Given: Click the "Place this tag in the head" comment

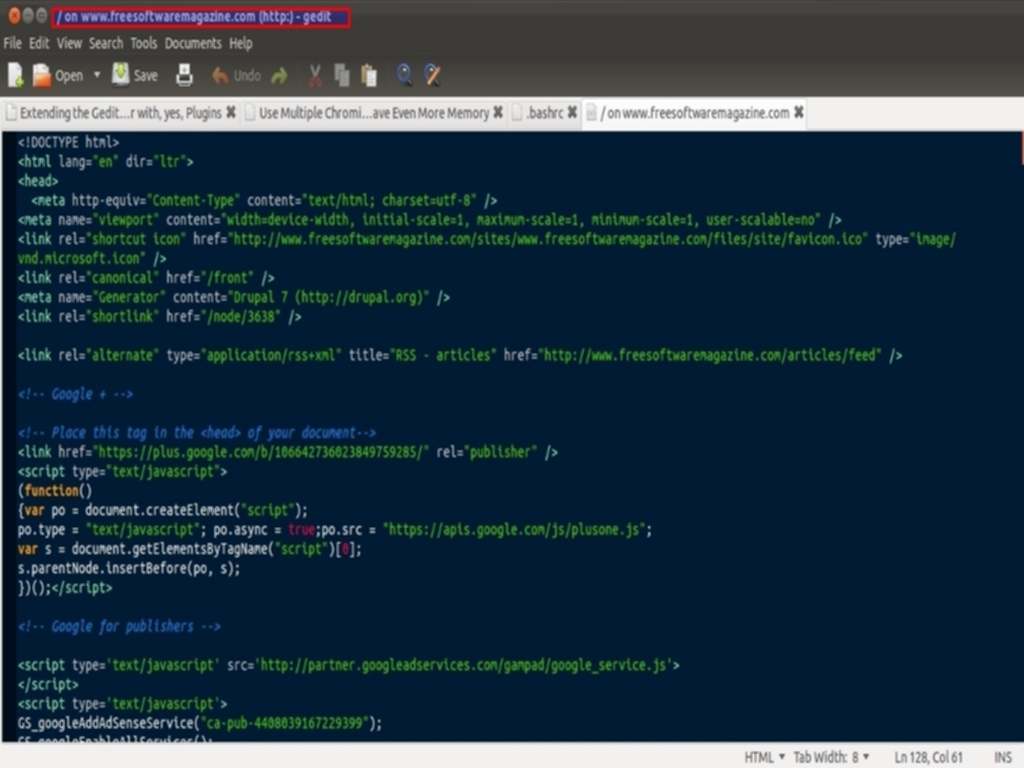Looking at the screenshot, I should point(197,433).
